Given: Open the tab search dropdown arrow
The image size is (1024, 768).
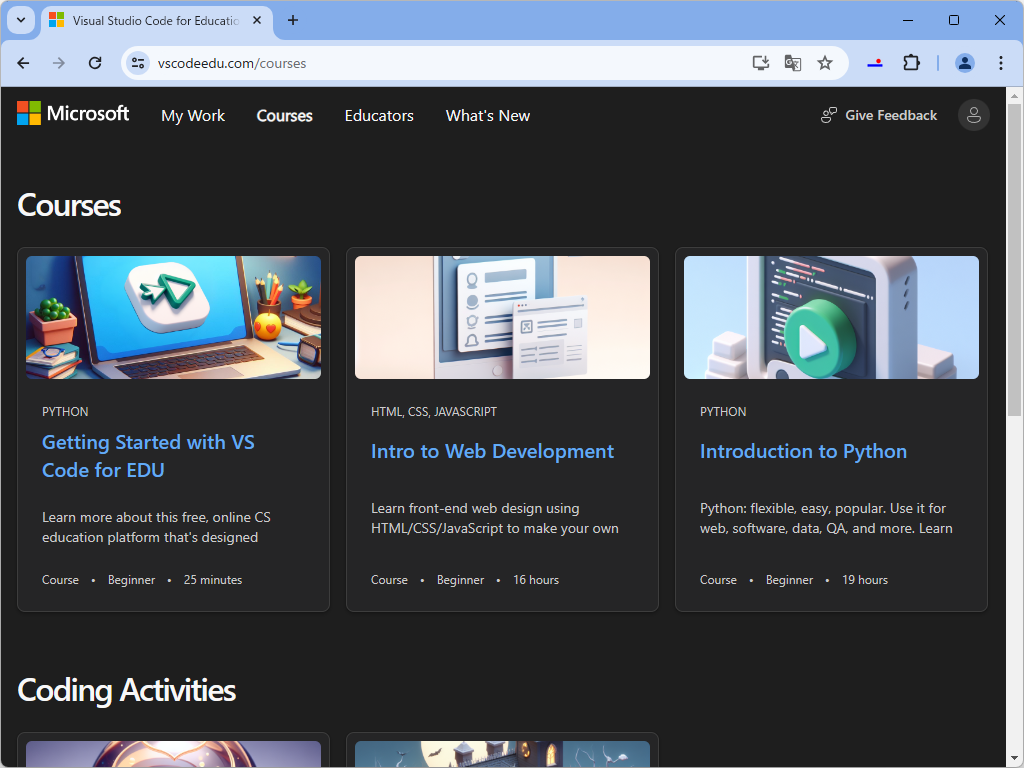Looking at the screenshot, I should point(21,20).
